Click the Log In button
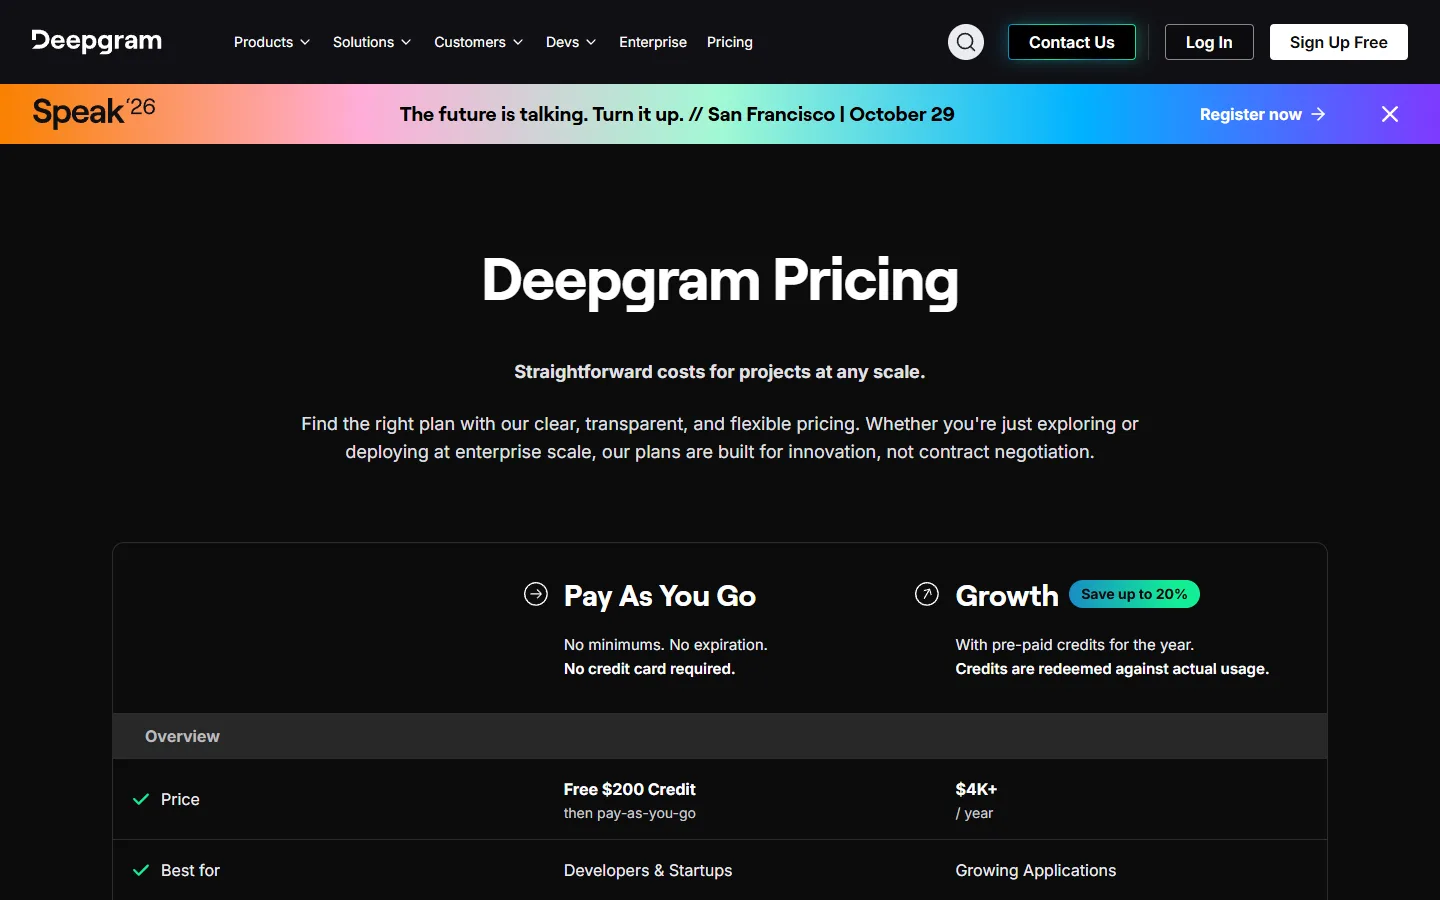1440x900 pixels. 1209,42
